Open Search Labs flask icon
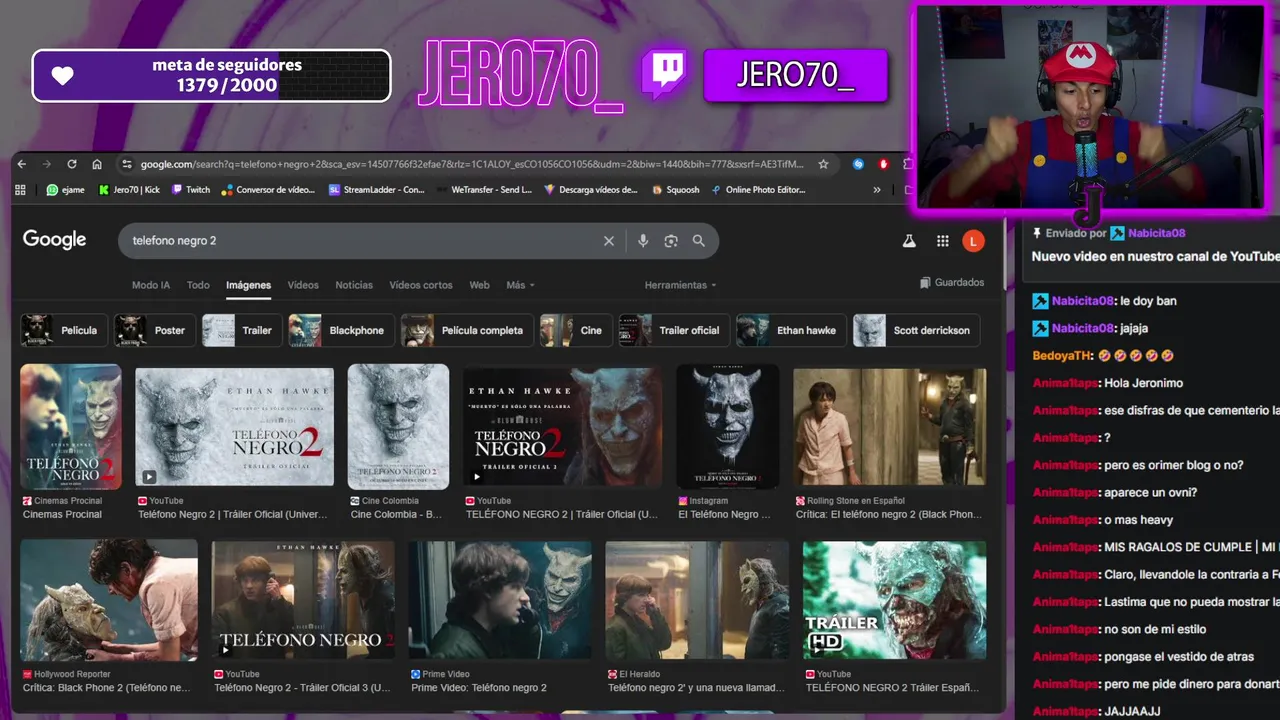This screenshot has height=720, width=1280. (x=909, y=241)
